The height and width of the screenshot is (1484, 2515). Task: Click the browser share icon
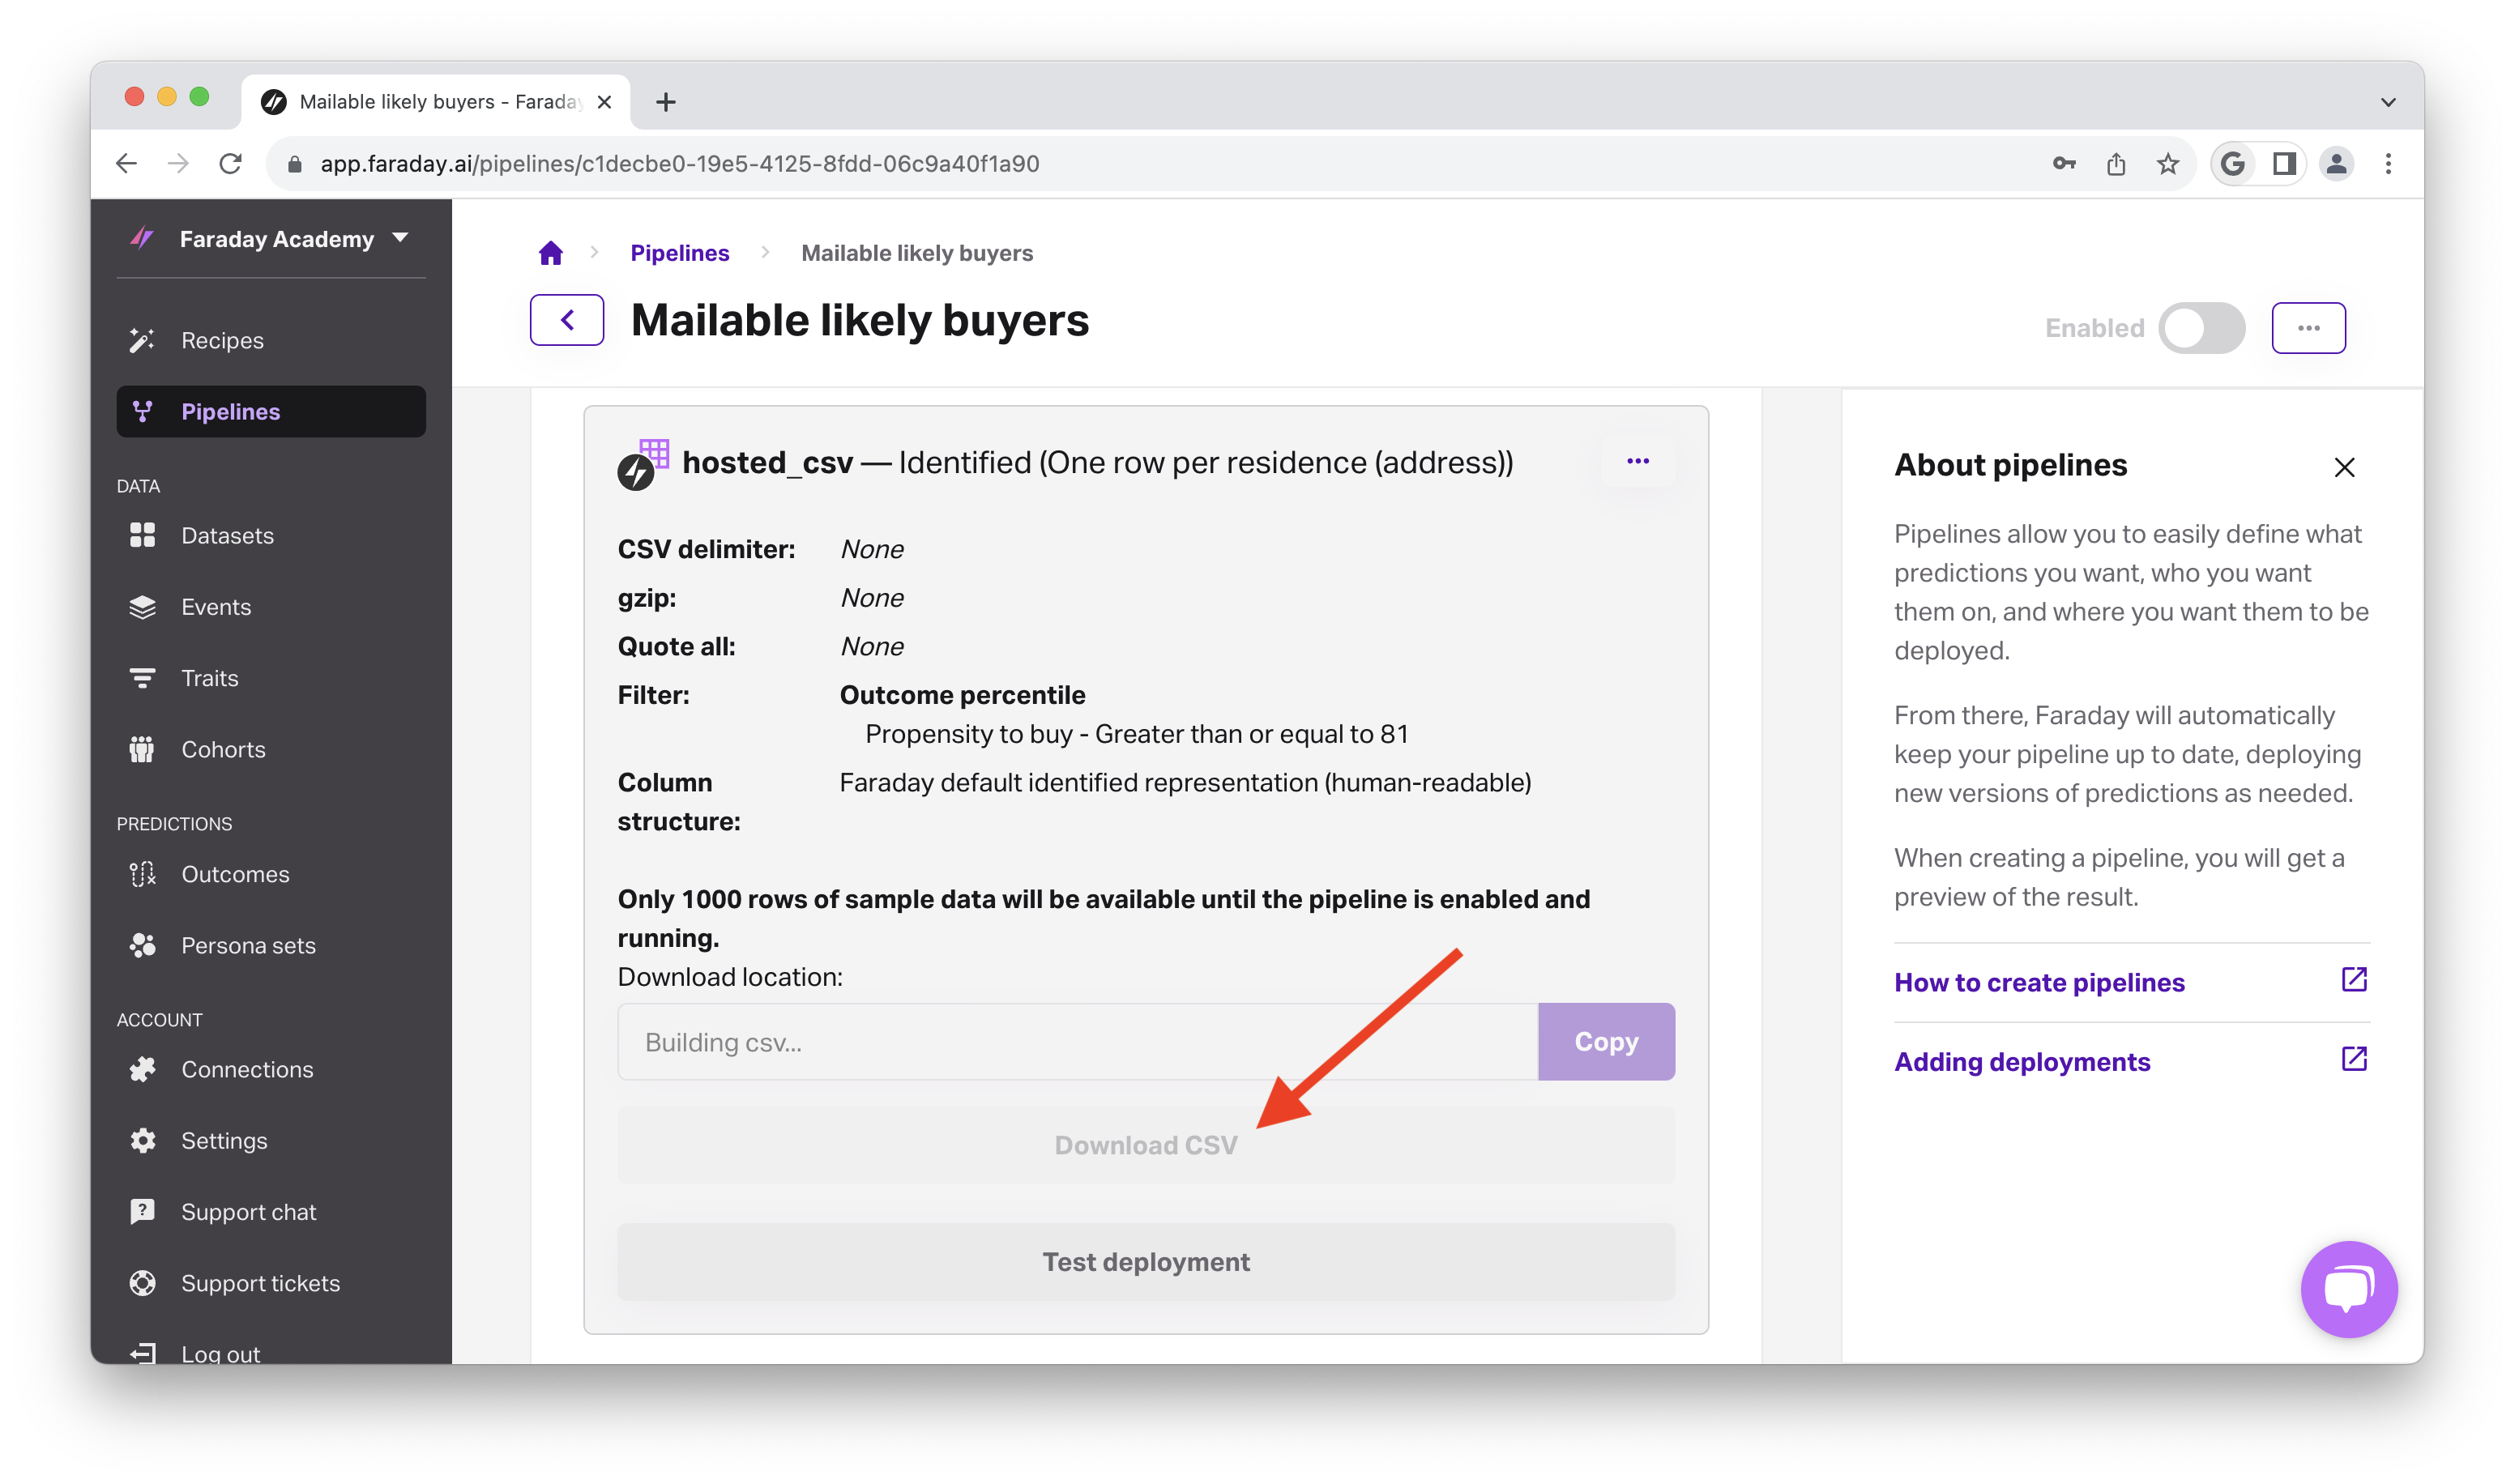(x=2116, y=164)
